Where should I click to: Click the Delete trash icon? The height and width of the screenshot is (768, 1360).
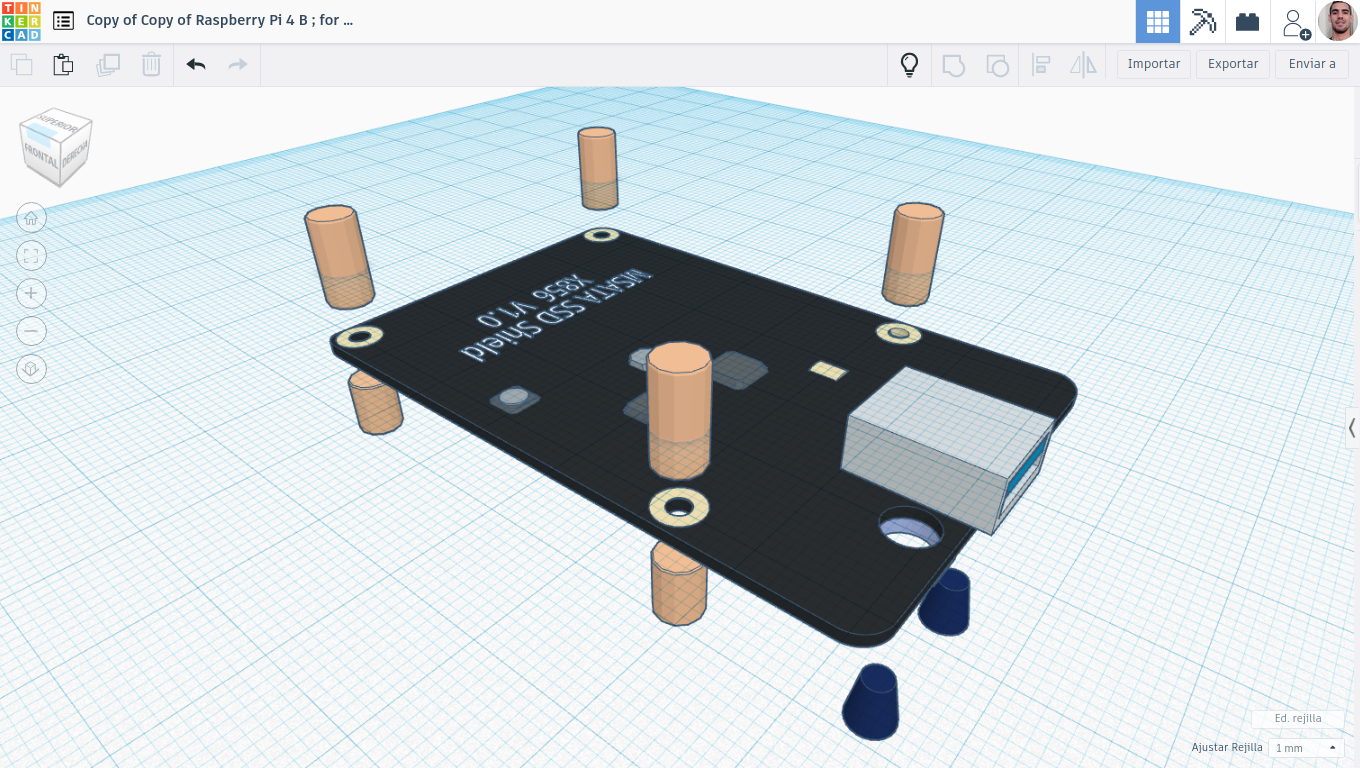click(151, 65)
